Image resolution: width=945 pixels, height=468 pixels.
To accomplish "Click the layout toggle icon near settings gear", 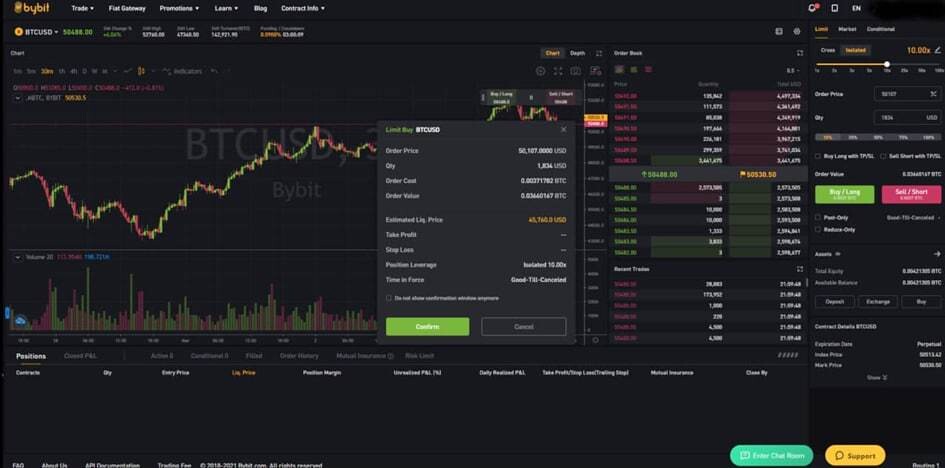I will pos(779,31).
